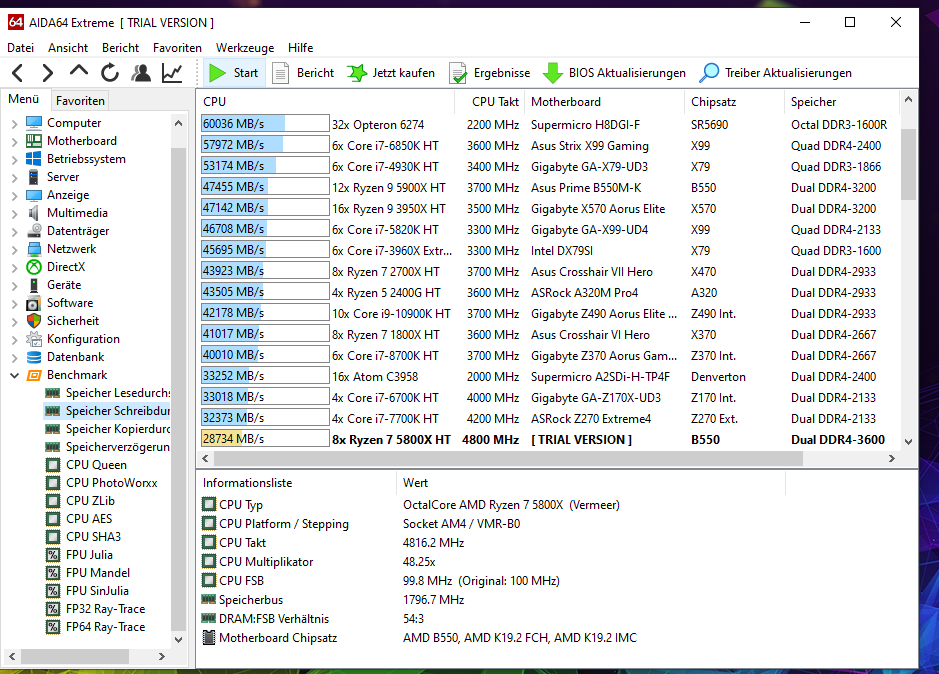Click BIOS Aktualisierungen button
Image resolution: width=939 pixels, height=674 pixels.
pos(614,73)
